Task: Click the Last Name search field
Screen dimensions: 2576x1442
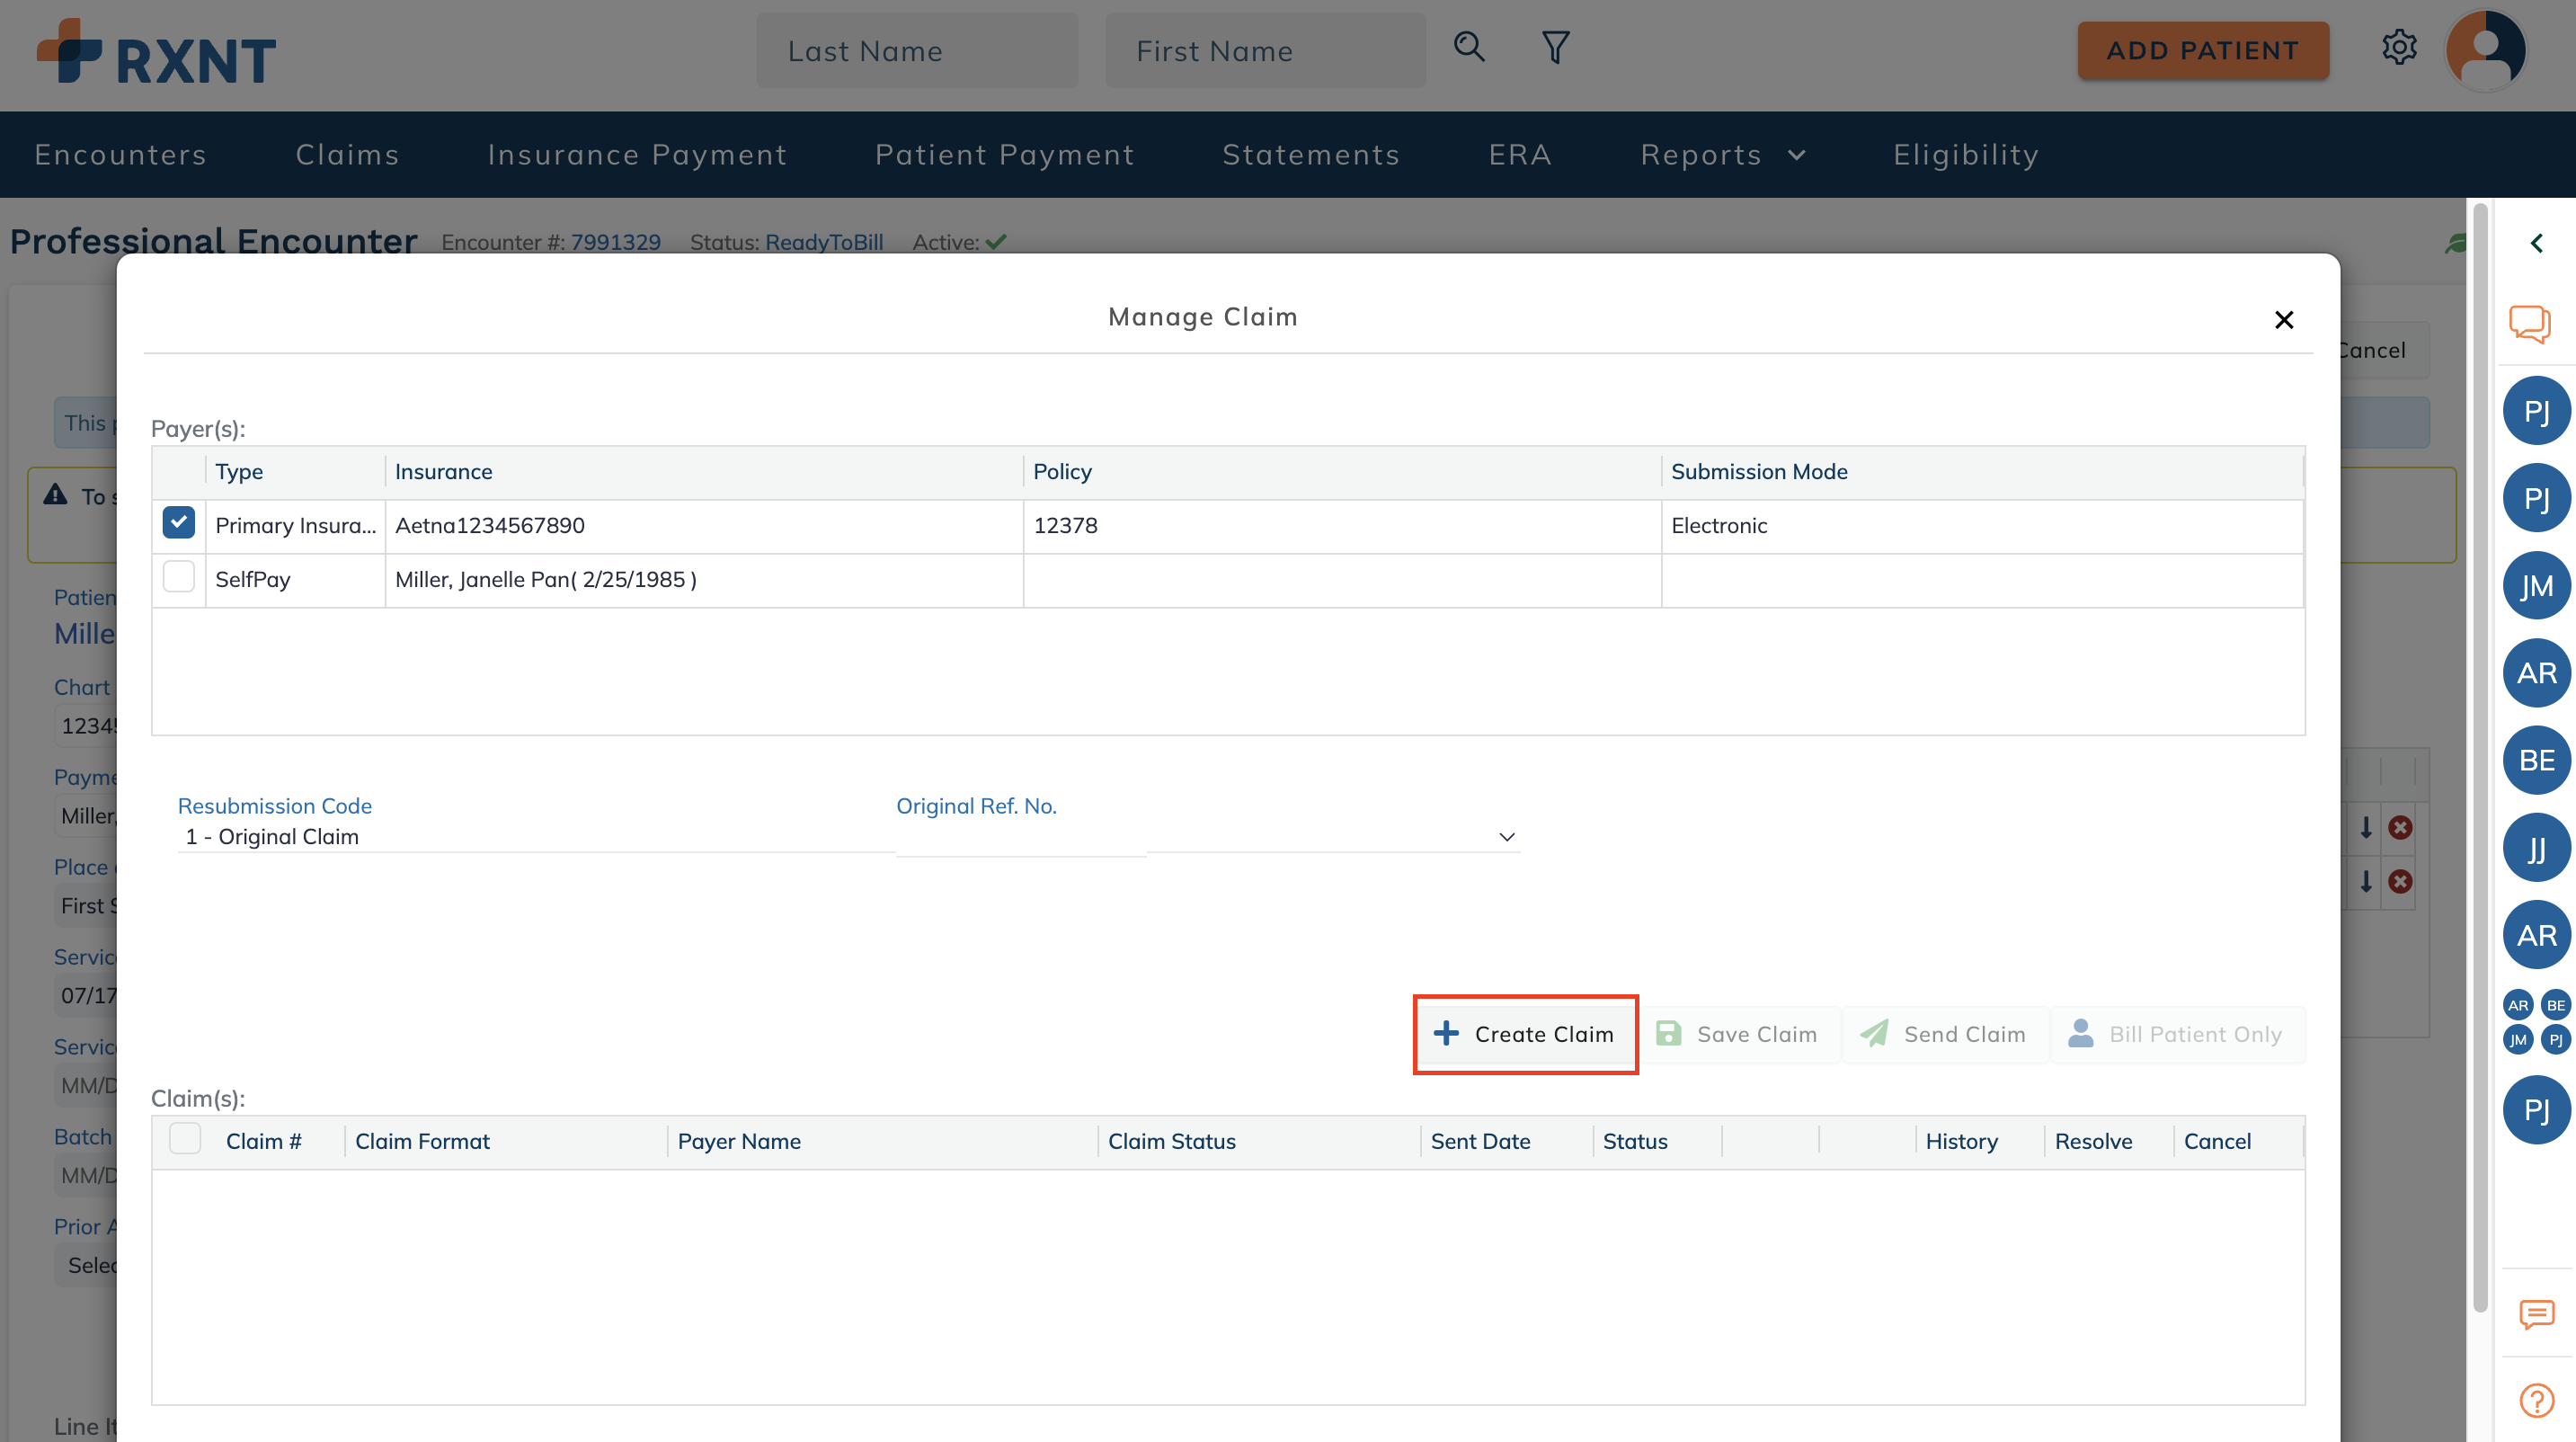Action: 916,51
